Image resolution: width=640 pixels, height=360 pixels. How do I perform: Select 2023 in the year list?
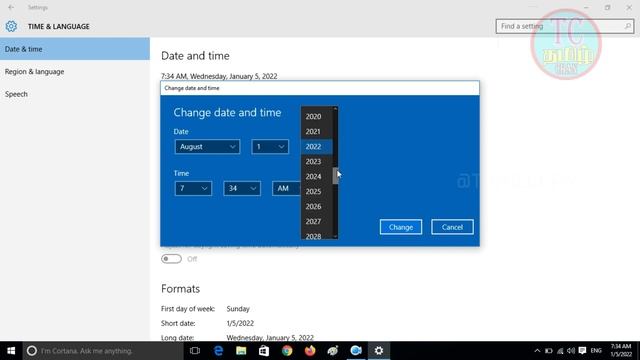[x=317, y=162]
